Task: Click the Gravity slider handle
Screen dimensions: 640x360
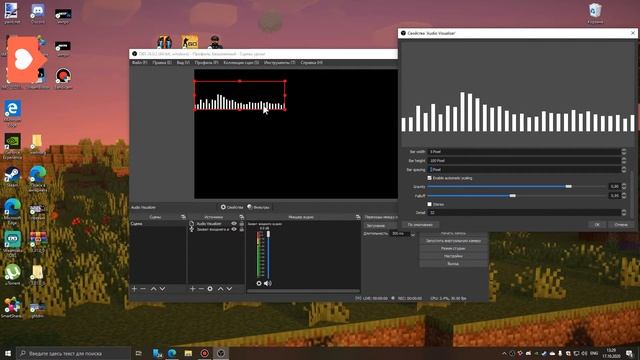Action: point(569,187)
